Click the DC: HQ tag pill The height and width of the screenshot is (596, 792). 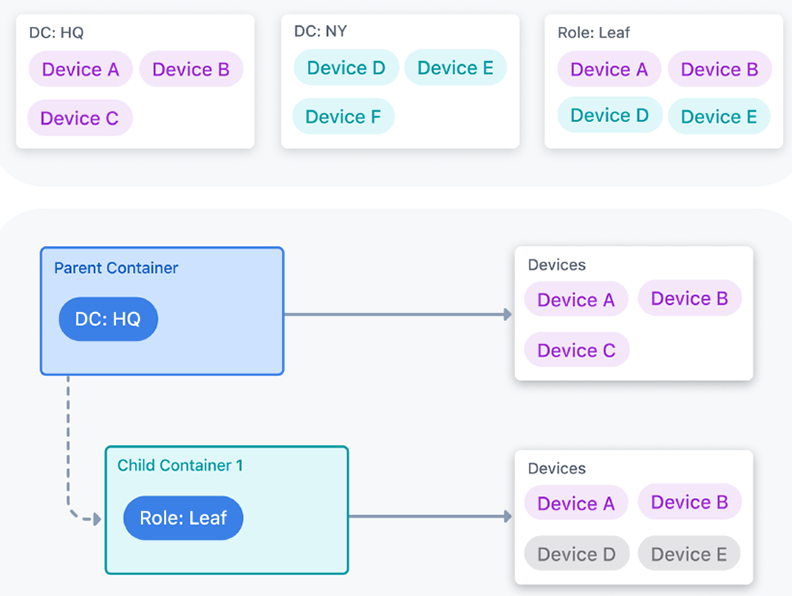click(108, 319)
